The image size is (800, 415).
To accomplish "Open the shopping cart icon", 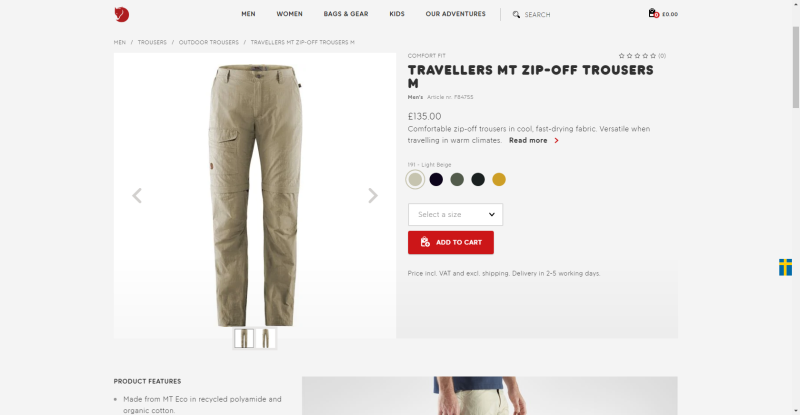I will 653,13.
